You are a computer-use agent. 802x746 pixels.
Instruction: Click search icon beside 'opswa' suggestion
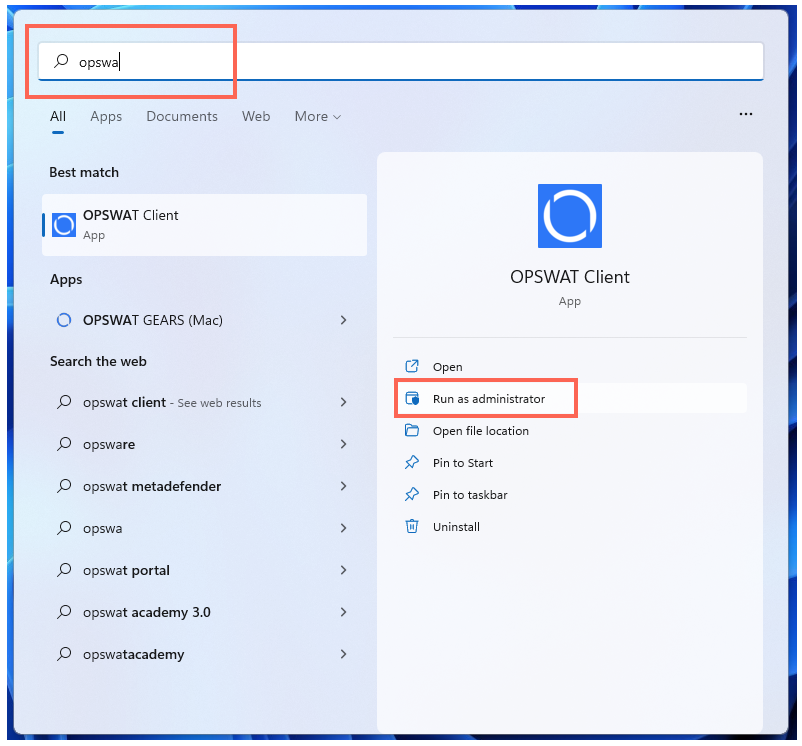[x=64, y=528]
